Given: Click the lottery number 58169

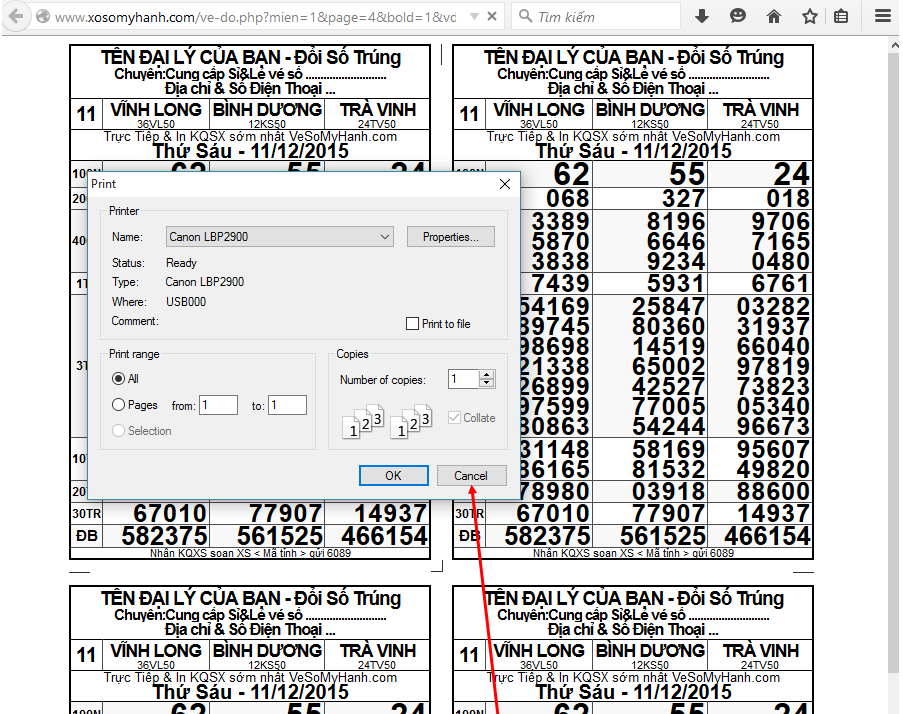Looking at the screenshot, I should (x=669, y=449).
